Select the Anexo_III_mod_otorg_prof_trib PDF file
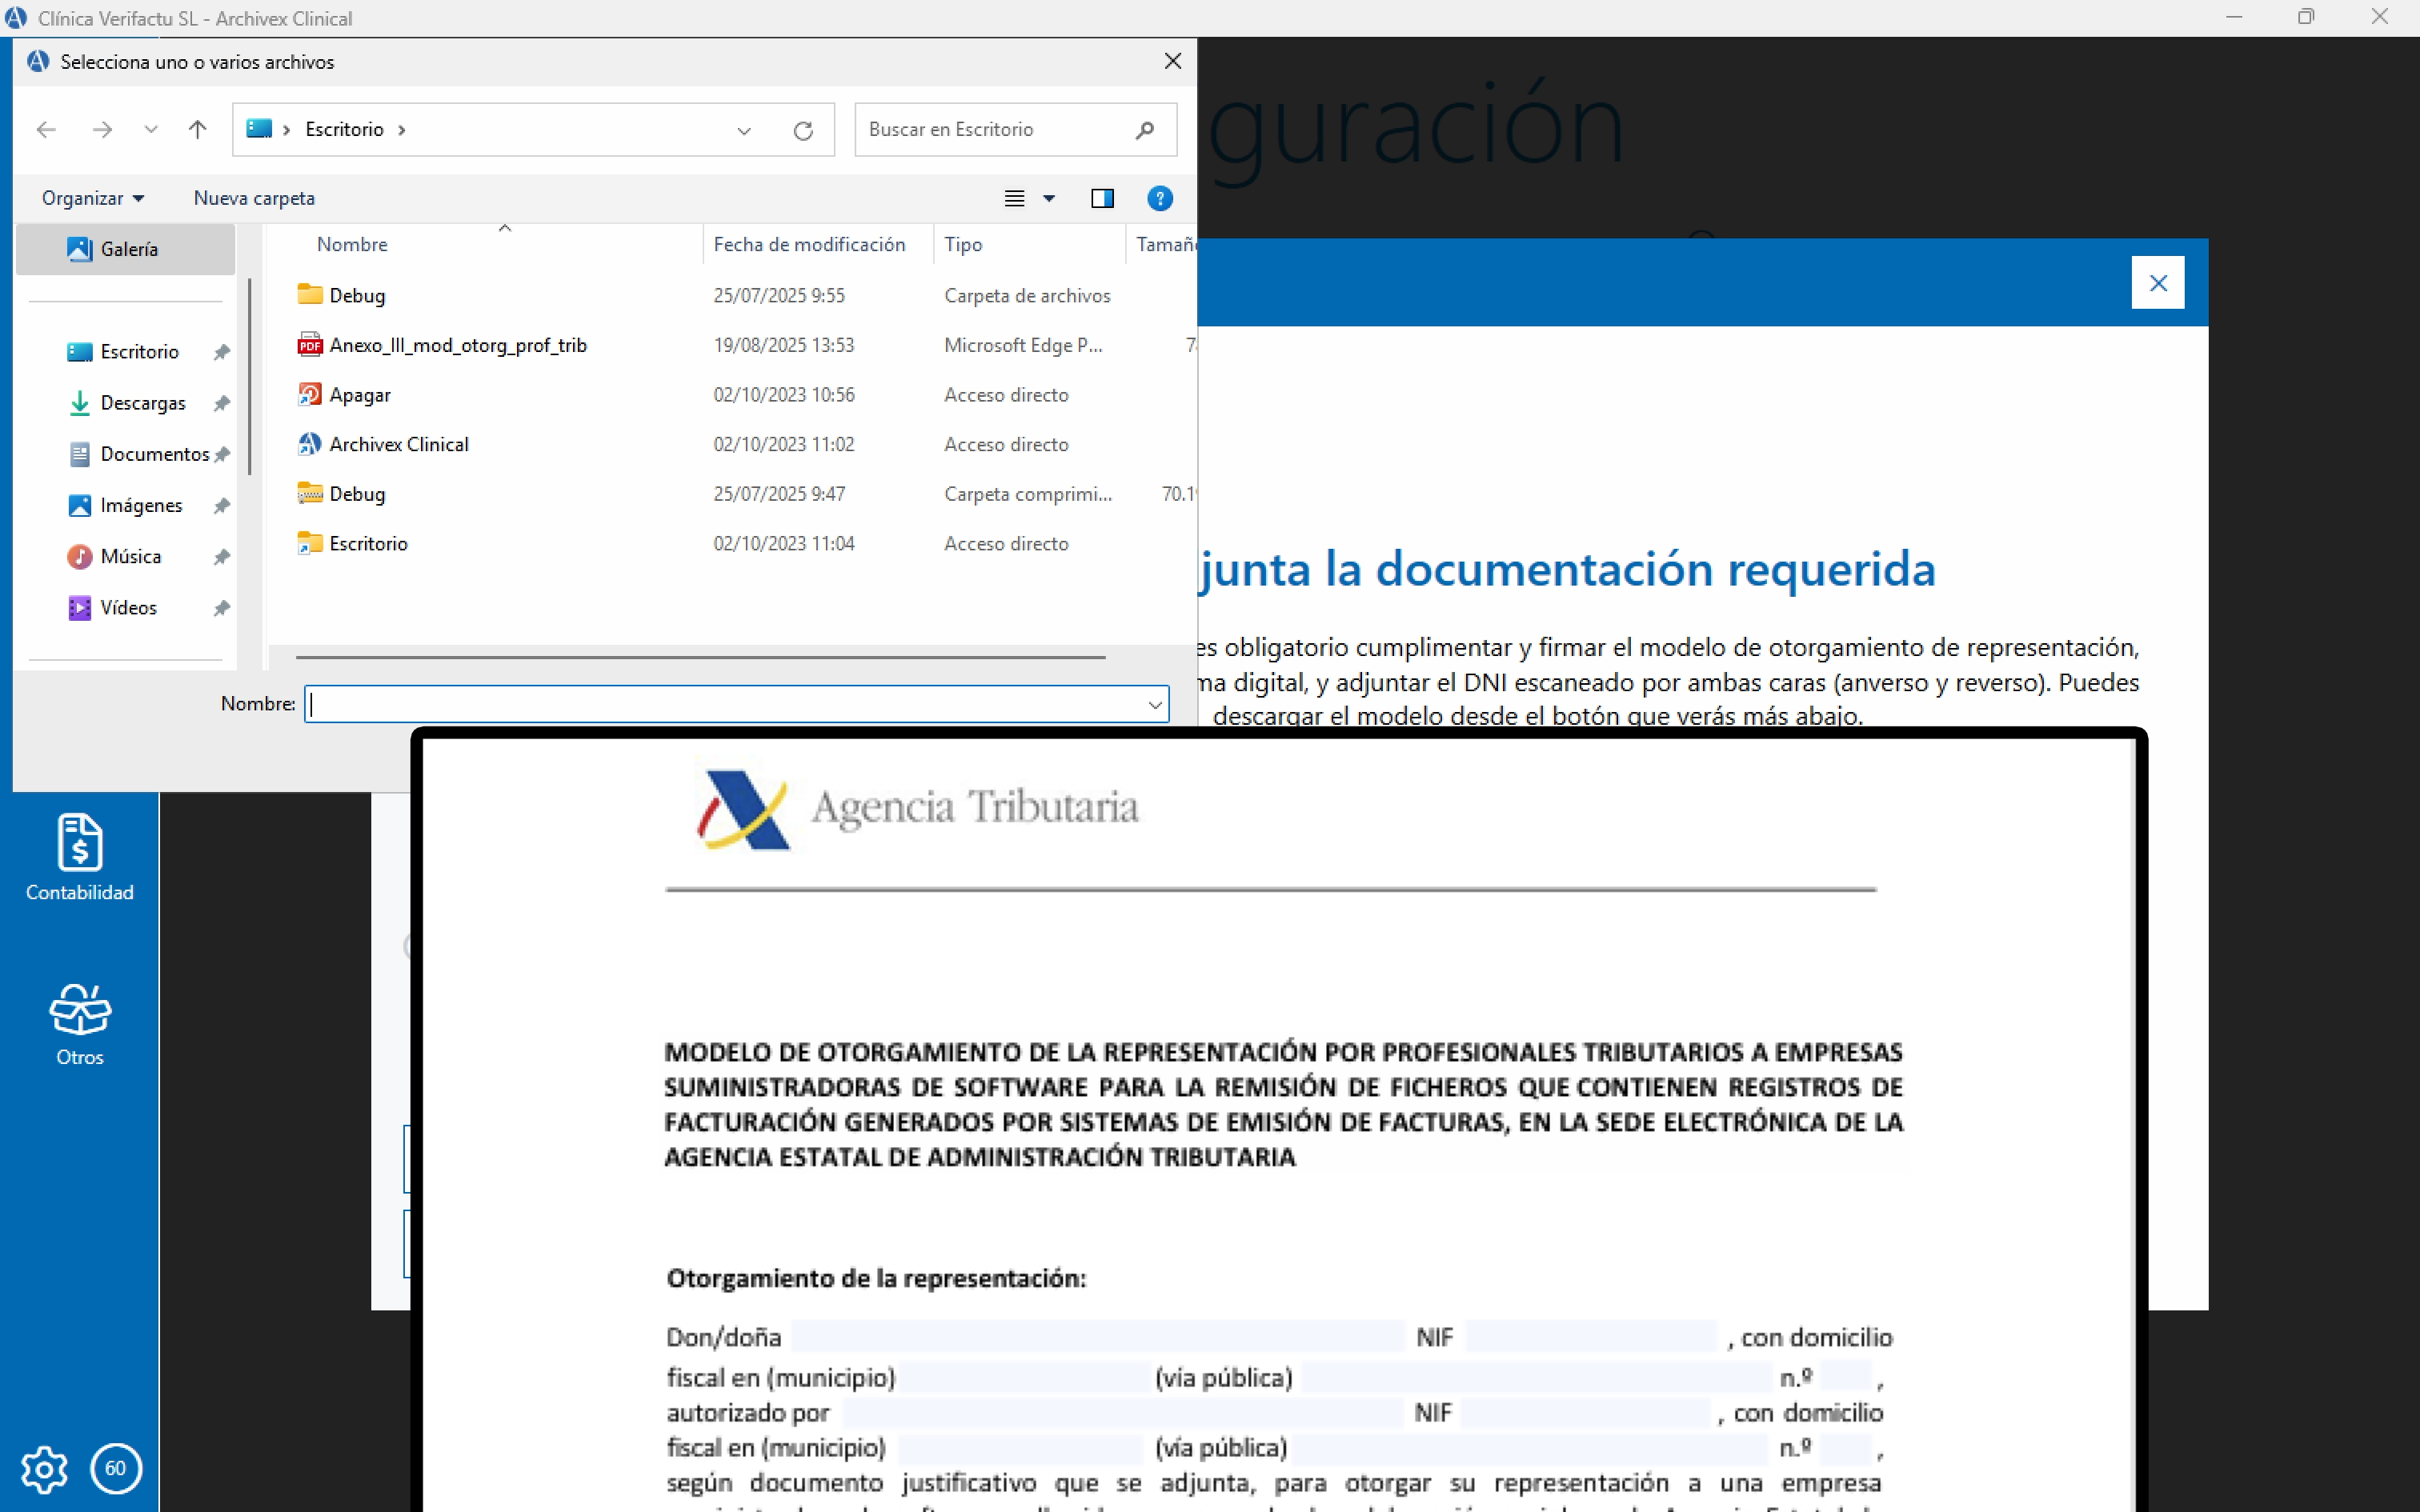The image size is (2420, 1512). (459, 344)
